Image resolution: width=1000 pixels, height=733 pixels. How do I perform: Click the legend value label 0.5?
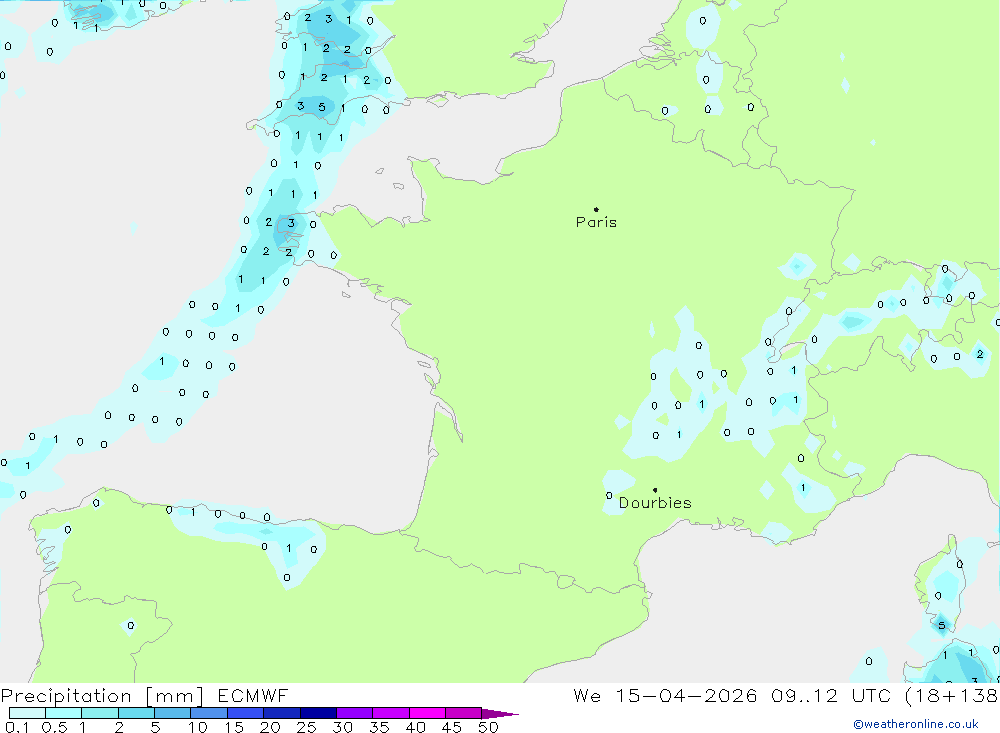tap(54, 727)
